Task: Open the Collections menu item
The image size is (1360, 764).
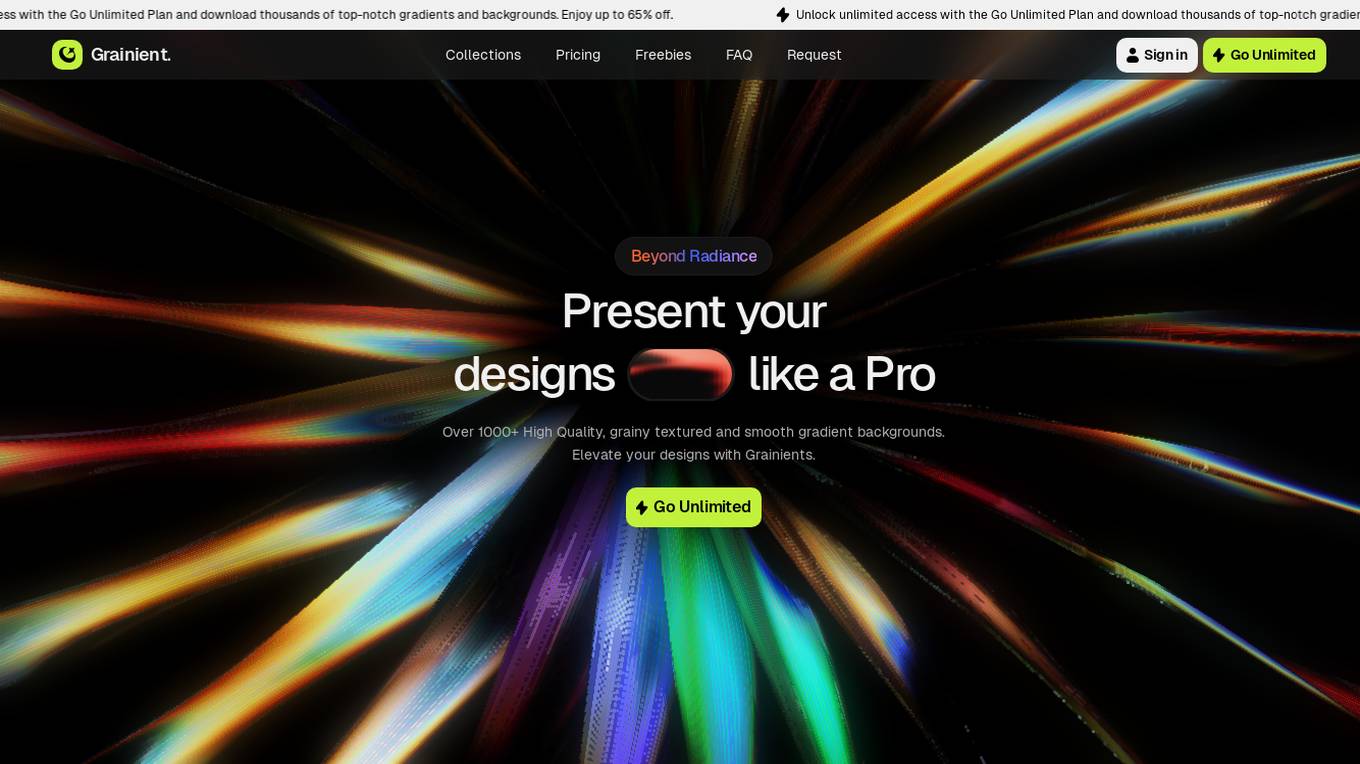Action: pyautogui.click(x=483, y=55)
